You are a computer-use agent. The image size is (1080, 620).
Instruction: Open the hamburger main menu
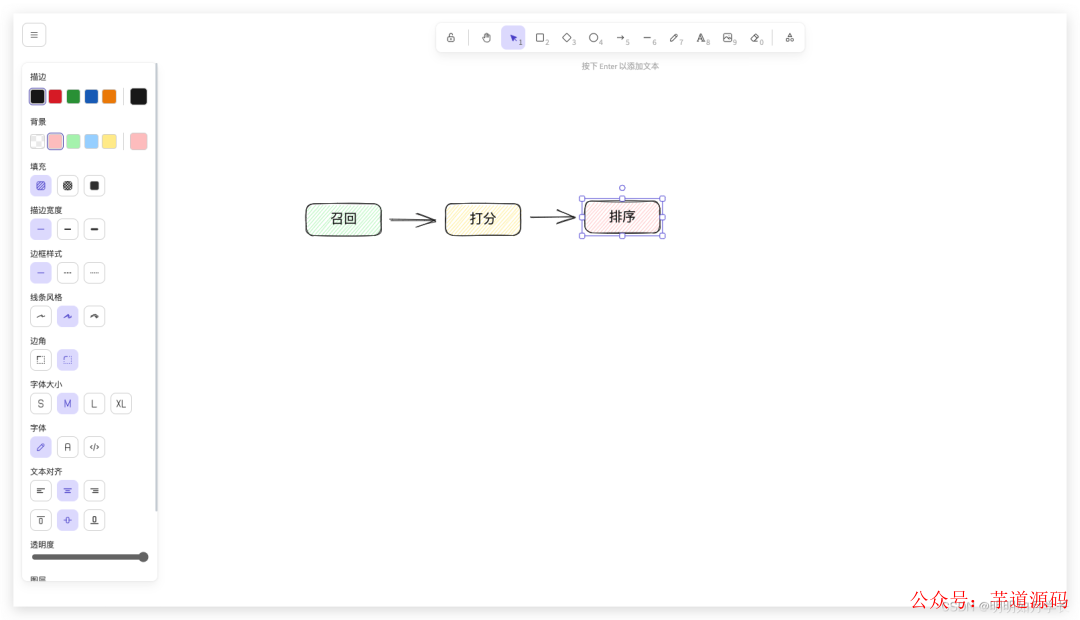click(x=34, y=35)
